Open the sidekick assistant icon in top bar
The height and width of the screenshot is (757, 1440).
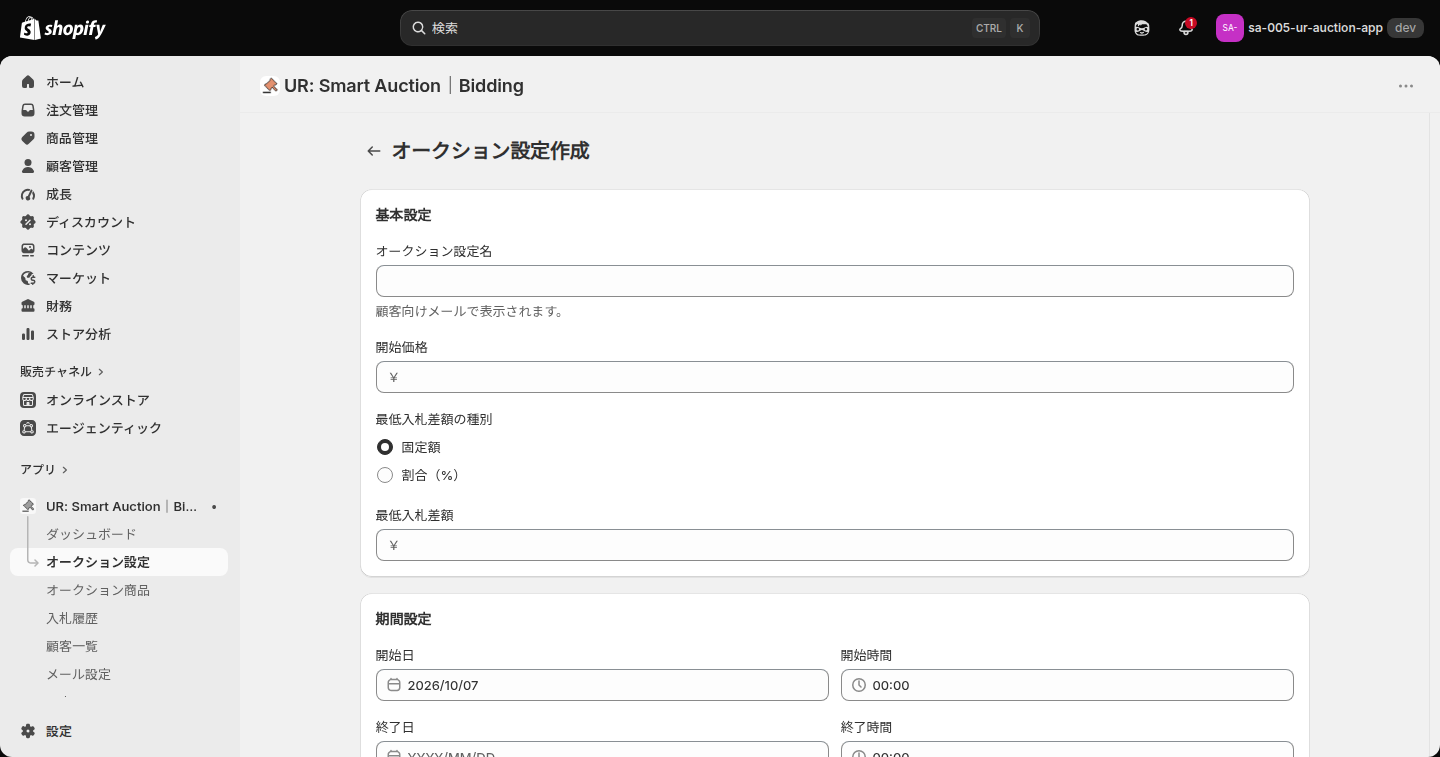pos(1142,28)
